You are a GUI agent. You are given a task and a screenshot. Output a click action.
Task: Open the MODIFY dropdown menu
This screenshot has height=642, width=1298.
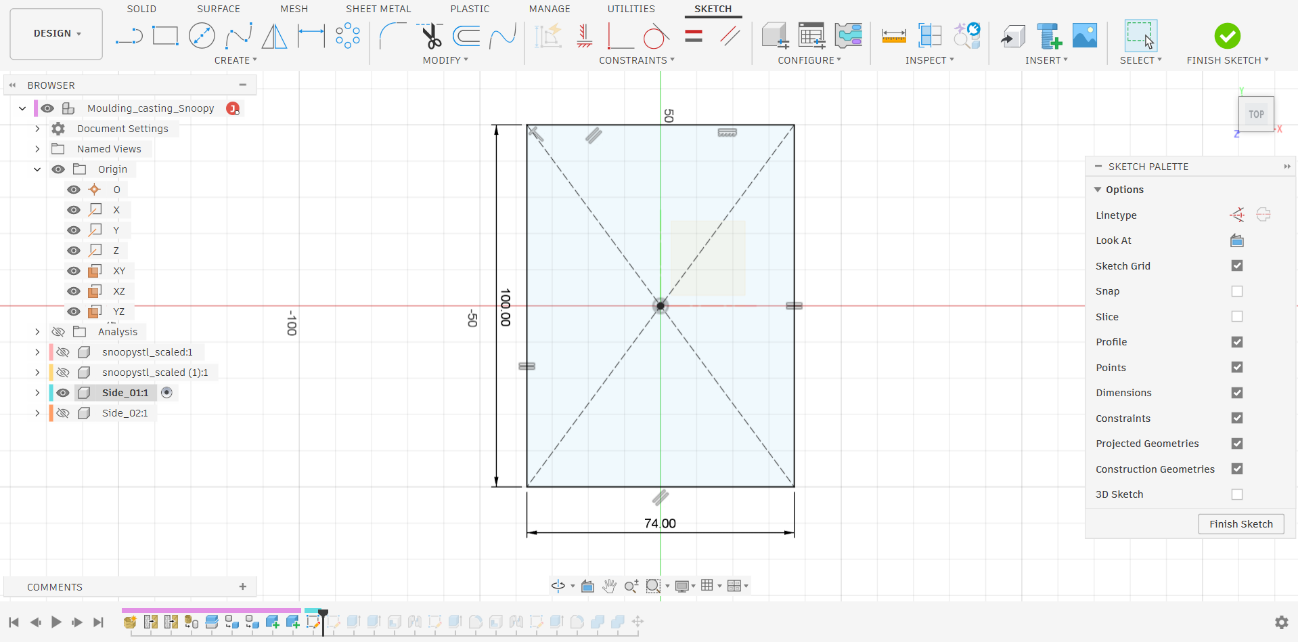[x=445, y=60]
